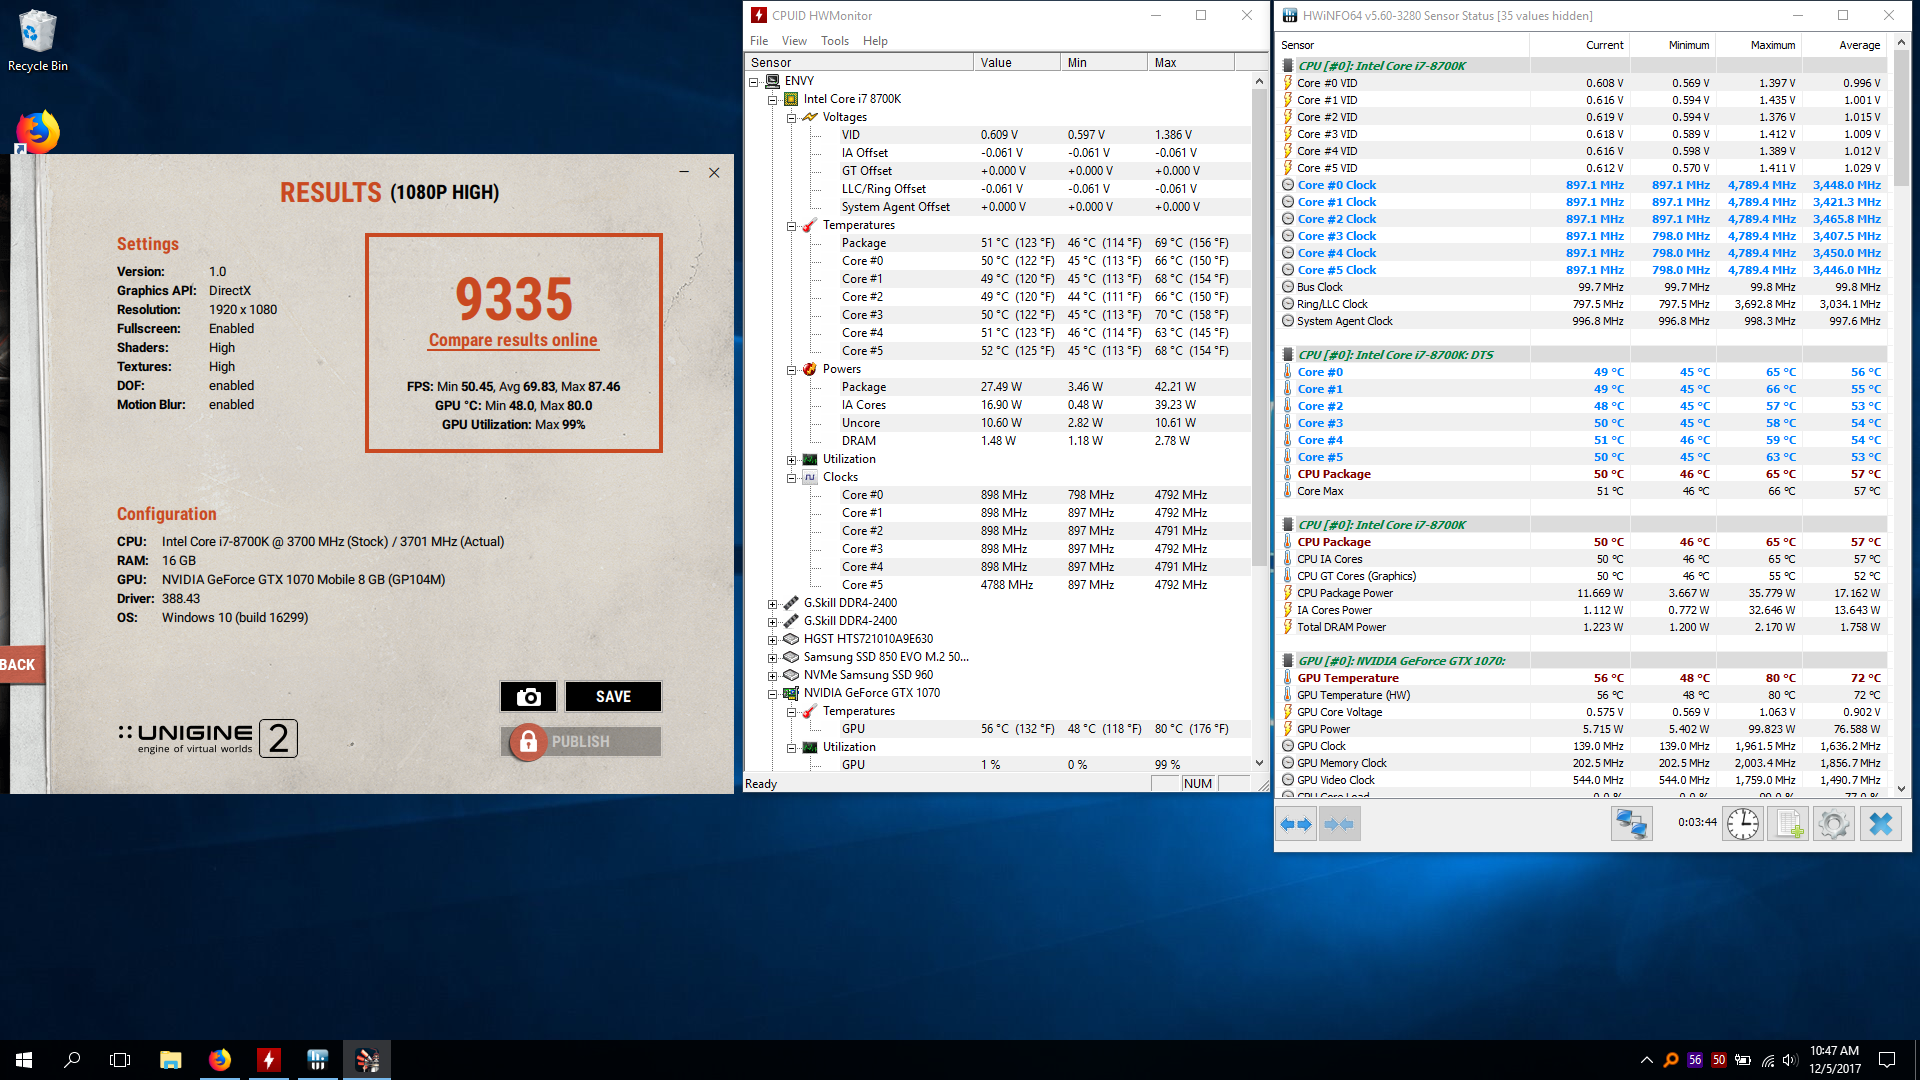Expand the HGST HTS721010A9E630 drive node
The width and height of the screenshot is (1920, 1080).
pyautogui.click(x=772, y=639)
